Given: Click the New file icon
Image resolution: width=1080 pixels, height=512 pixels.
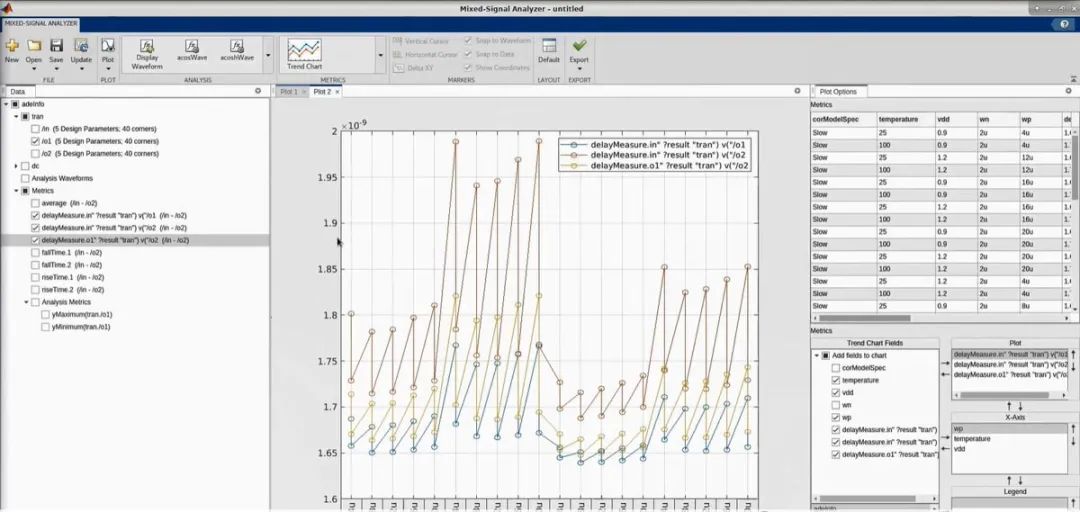Looking at the screenshot, I should [x=12, y=46].
